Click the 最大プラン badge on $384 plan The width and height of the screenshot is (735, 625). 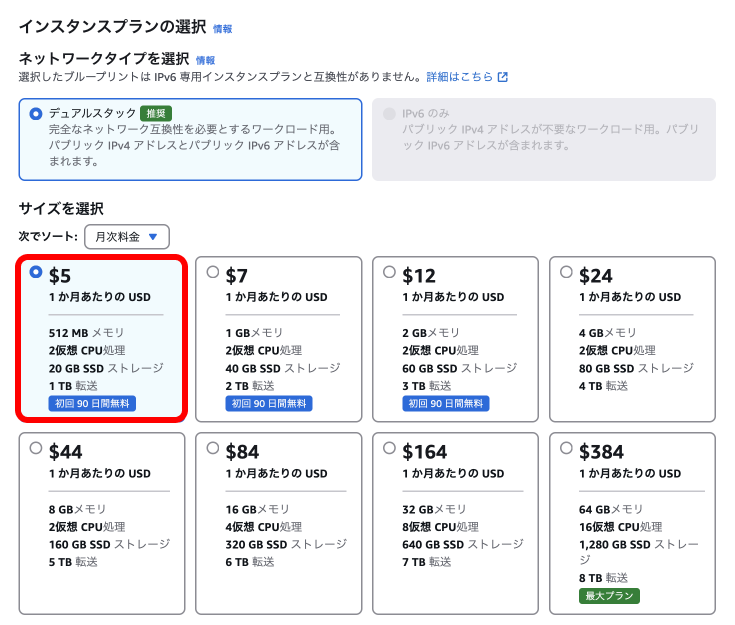[x=609, y=596]
